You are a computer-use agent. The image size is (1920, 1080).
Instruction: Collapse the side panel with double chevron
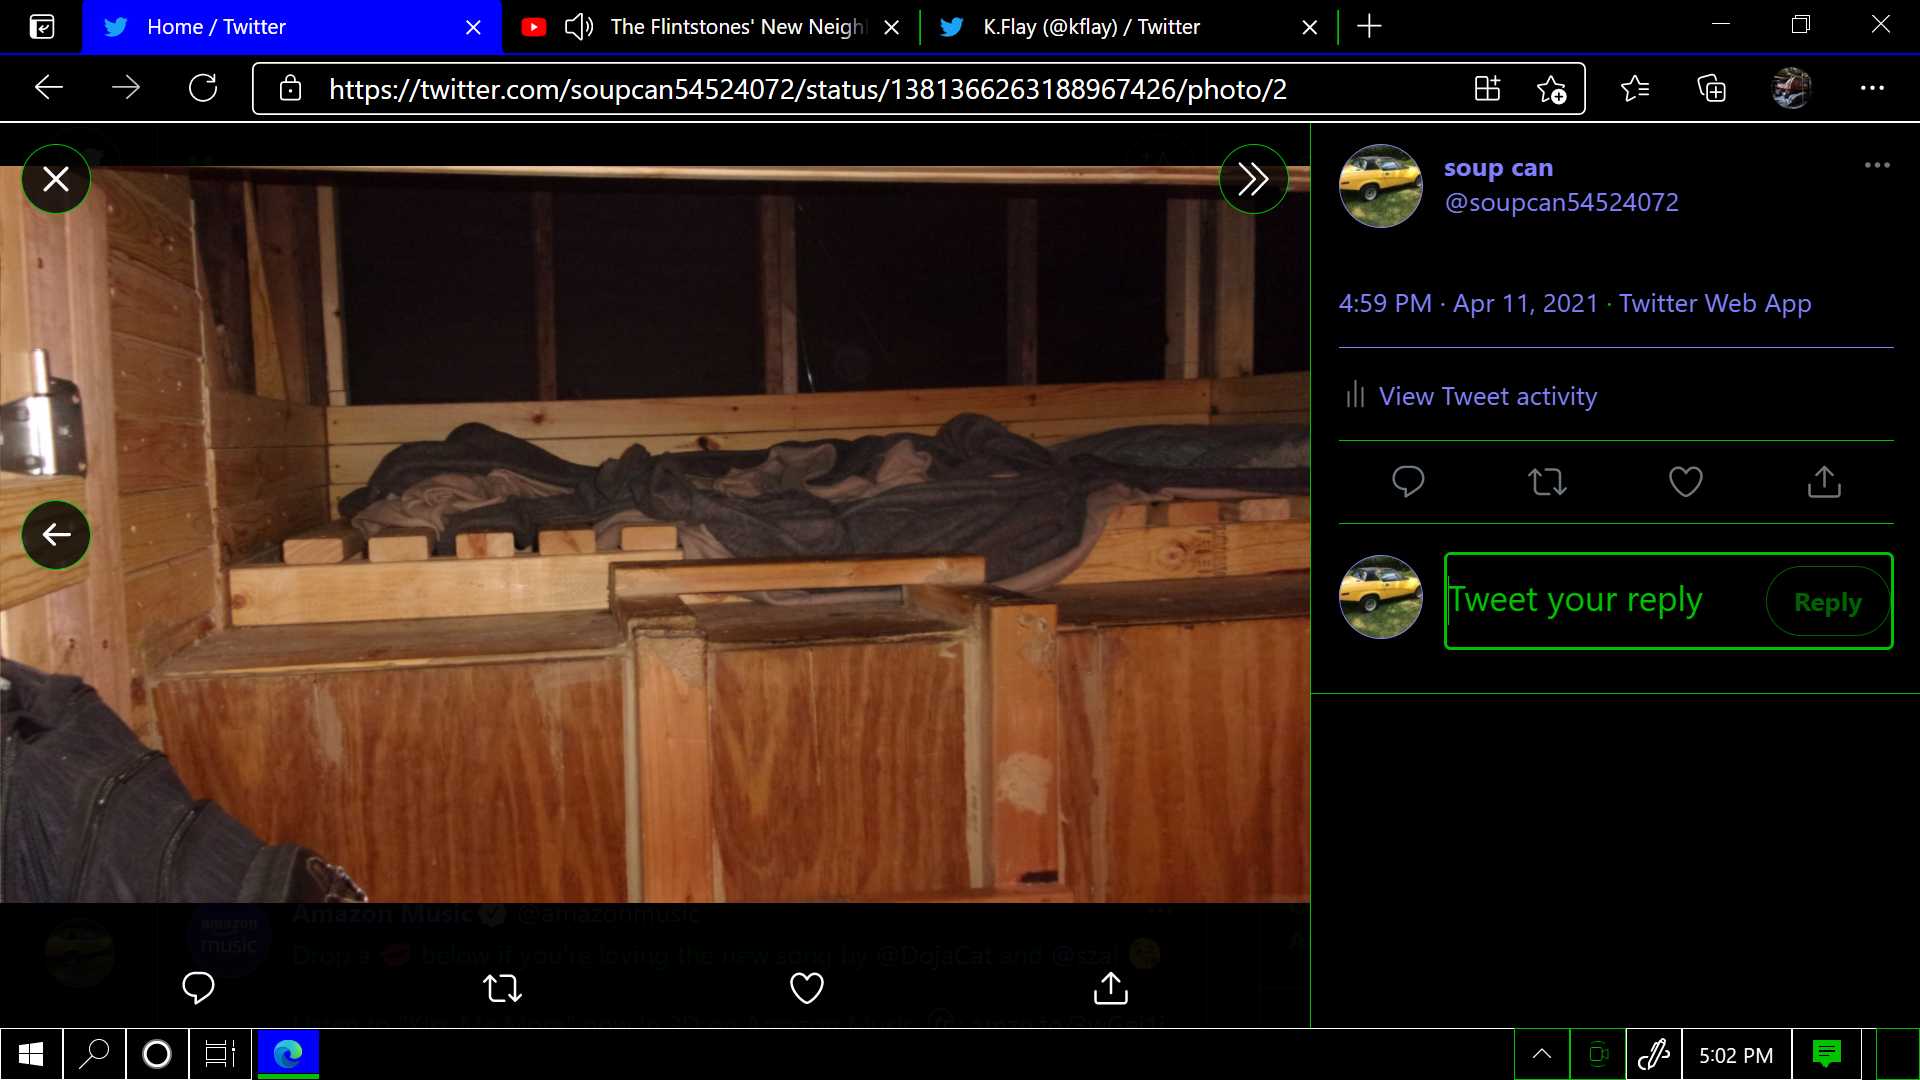click(x=1253, y=179)
